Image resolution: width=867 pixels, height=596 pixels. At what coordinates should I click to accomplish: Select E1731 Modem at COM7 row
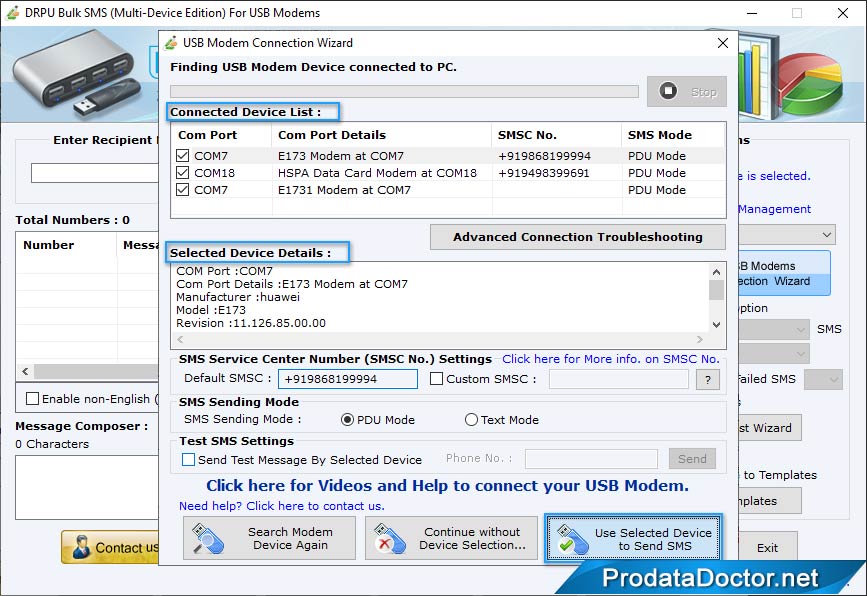(x=448, y=190)
